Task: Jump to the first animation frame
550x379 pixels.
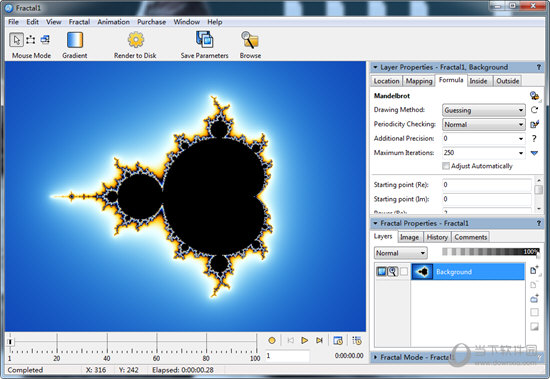Action: point(290,340)
